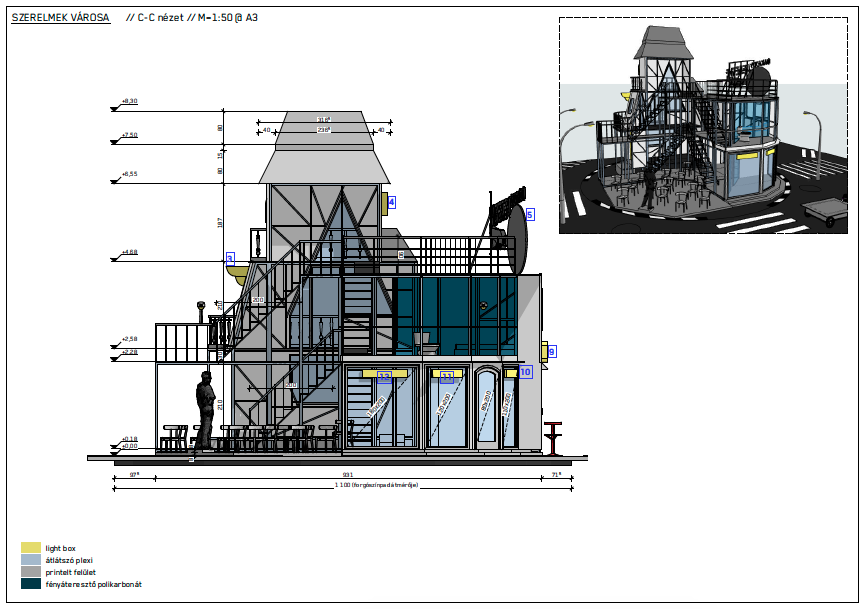Select the blue marker tag 4
This screenshot has width=862, height=609.
(392, 202)
